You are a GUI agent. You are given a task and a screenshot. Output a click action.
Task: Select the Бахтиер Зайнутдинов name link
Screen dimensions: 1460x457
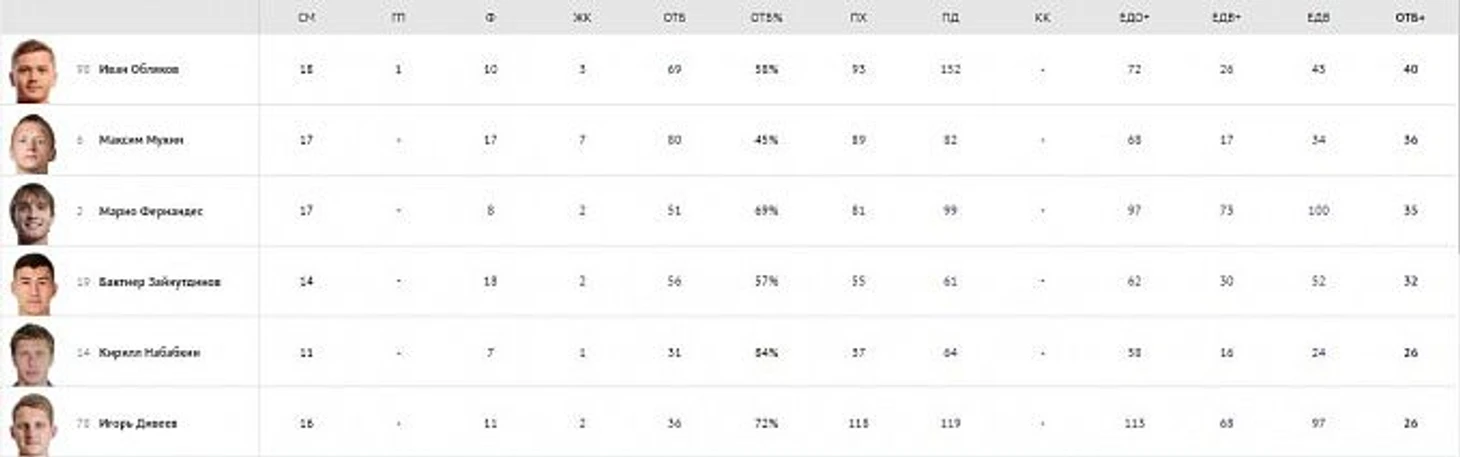(x=160, y=283)
